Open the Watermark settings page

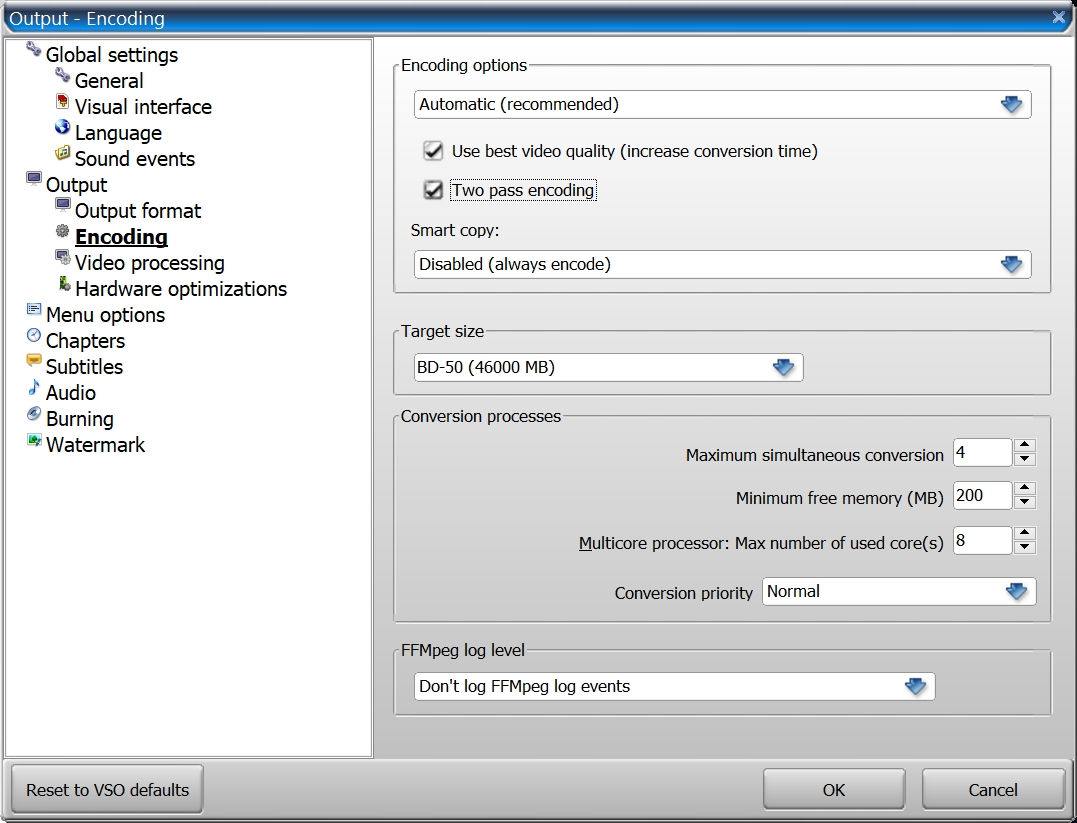[95, 445]
